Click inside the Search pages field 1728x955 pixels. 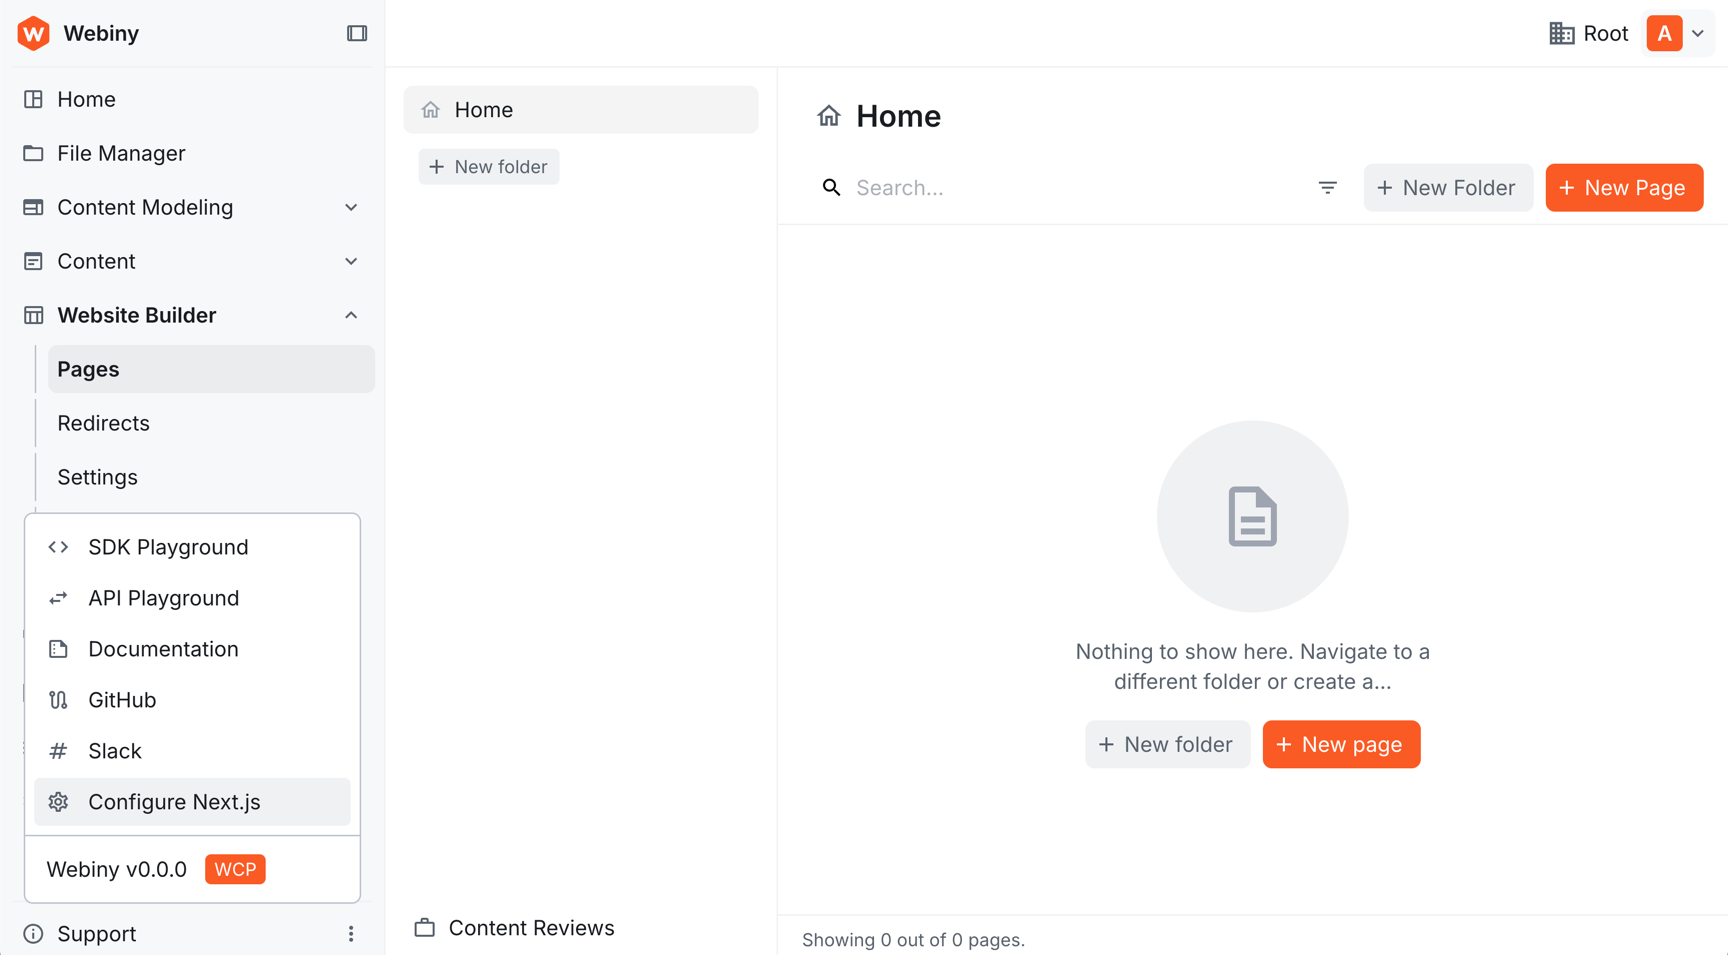point(1000,187)
